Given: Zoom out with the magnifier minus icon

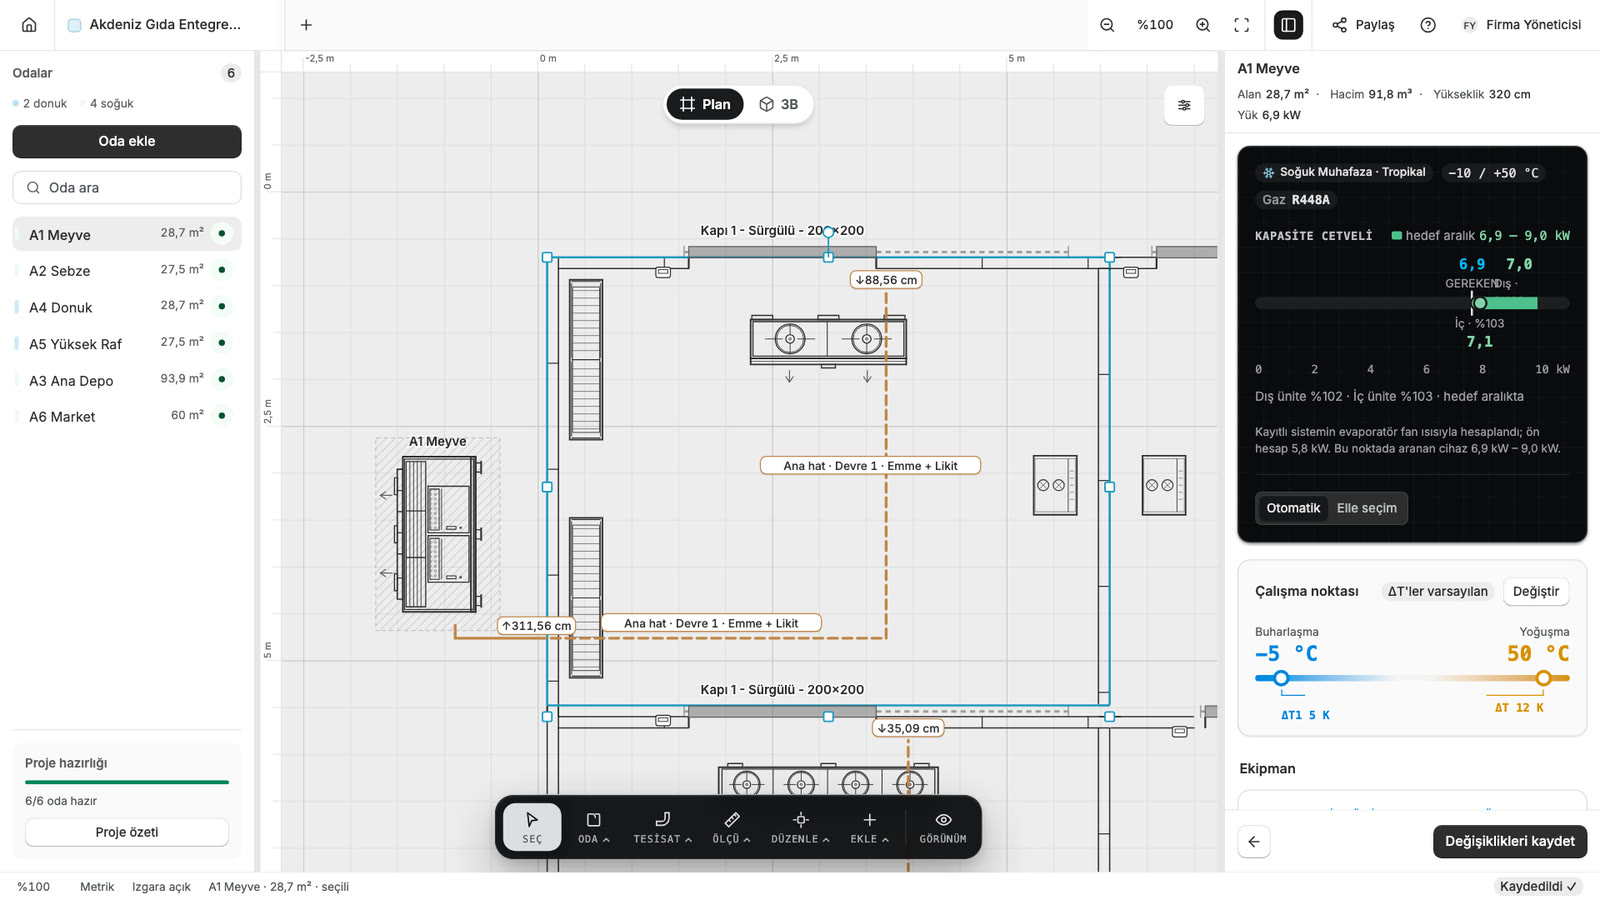Looking at the screenshot, I should click(1107, 25).
